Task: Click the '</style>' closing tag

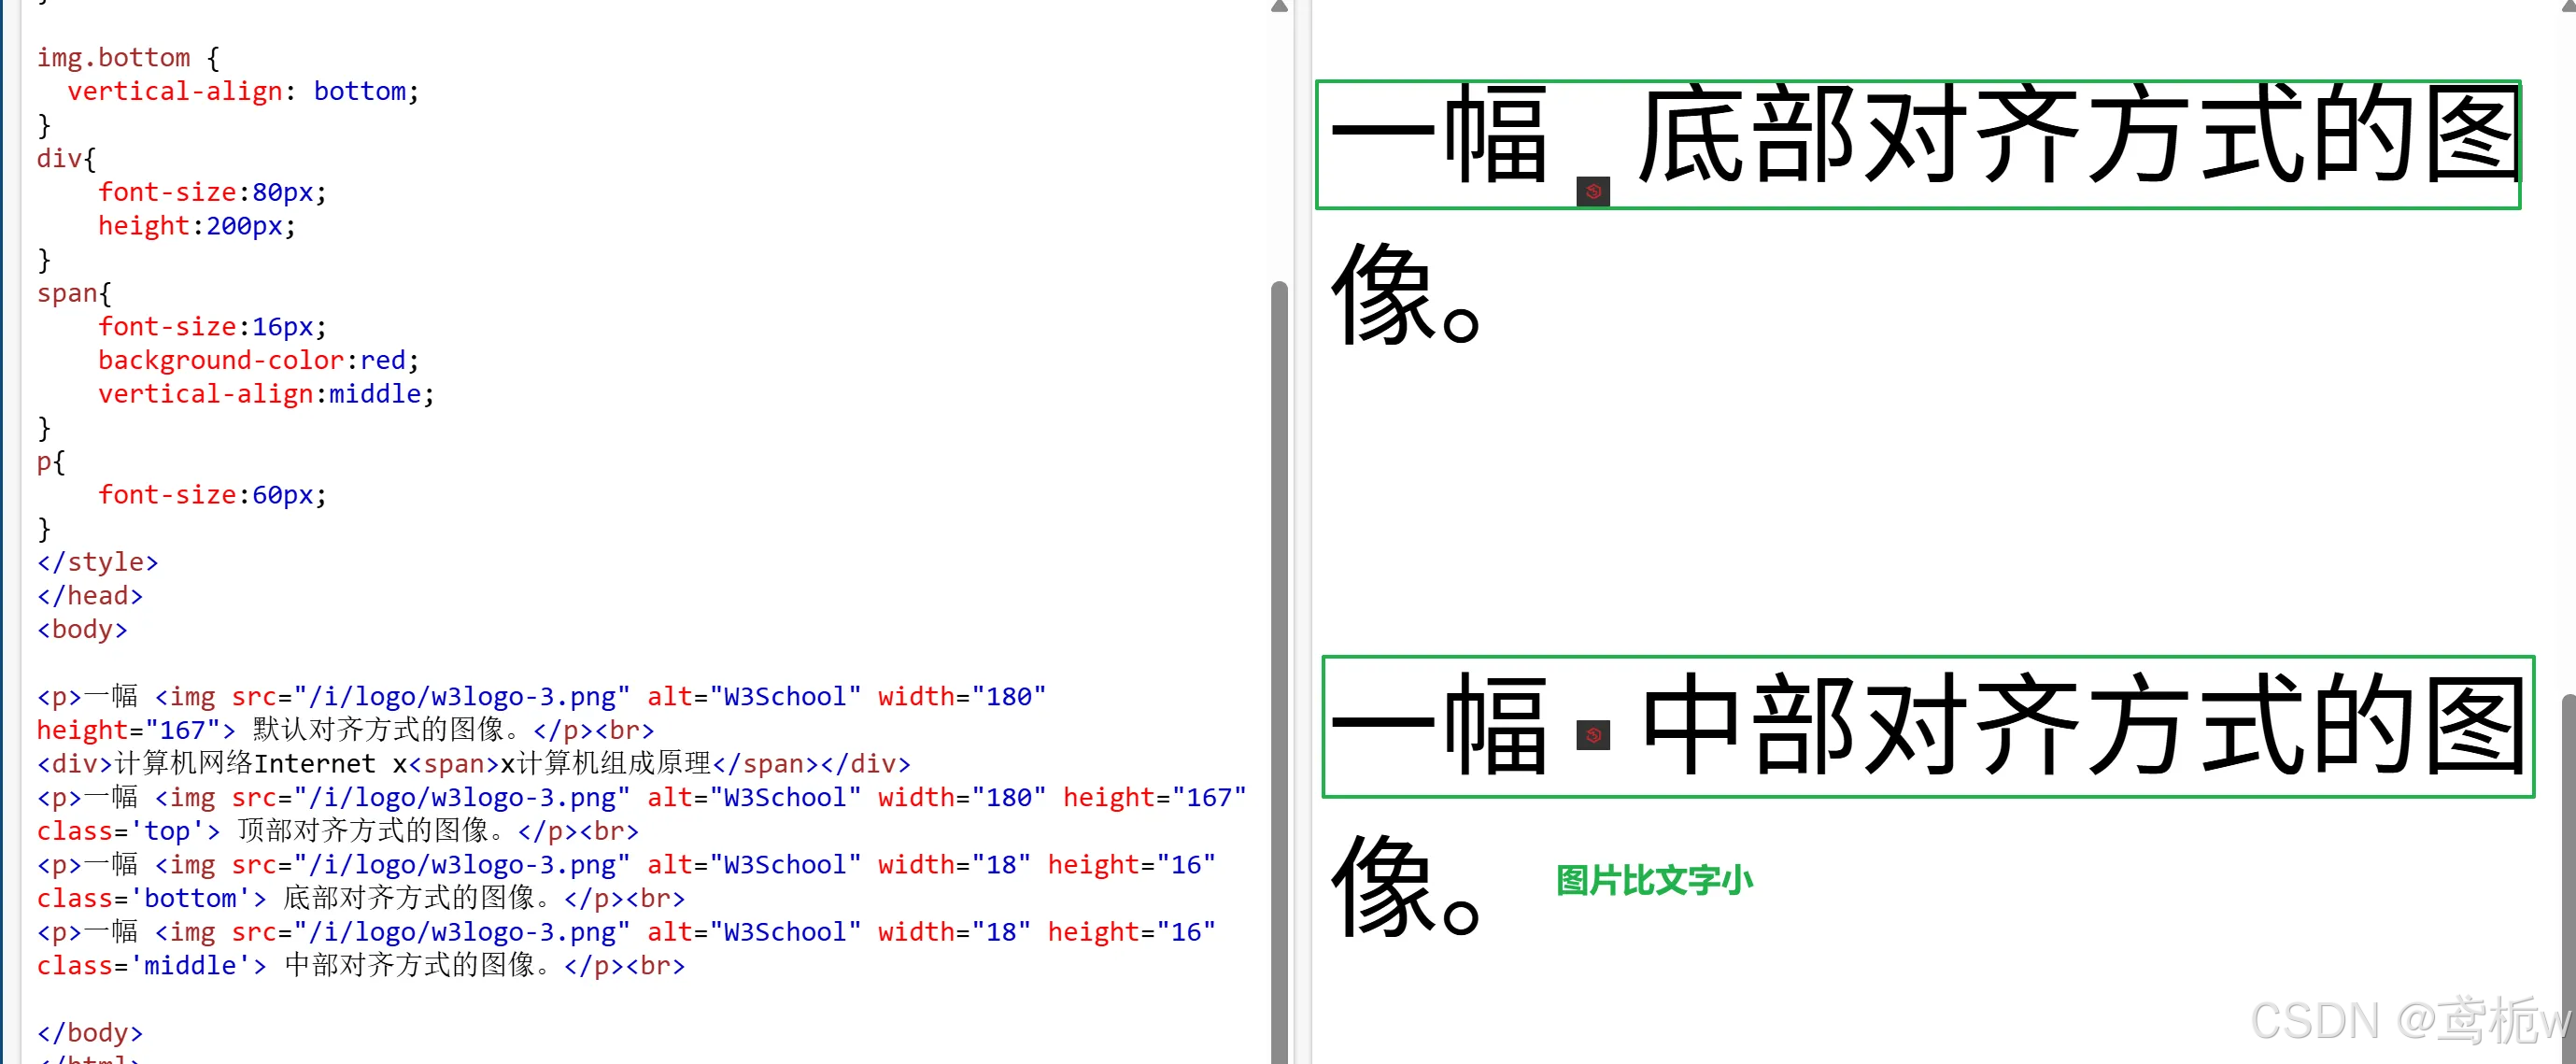Action: pos(98,562)
